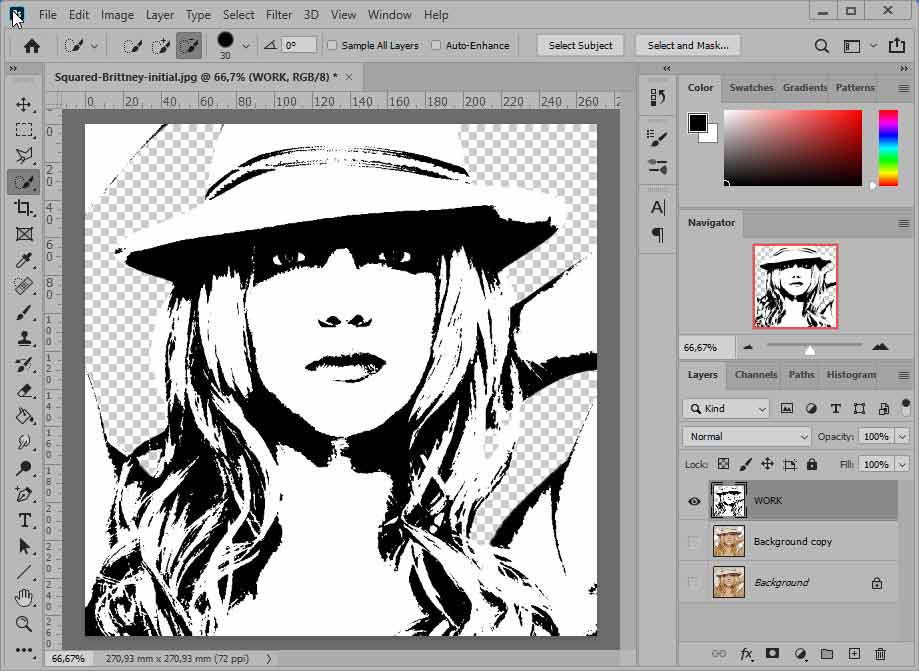The image size is (919, 671).
Task: Enable Auto-Enhance checkbox
Action: [436, 45]
